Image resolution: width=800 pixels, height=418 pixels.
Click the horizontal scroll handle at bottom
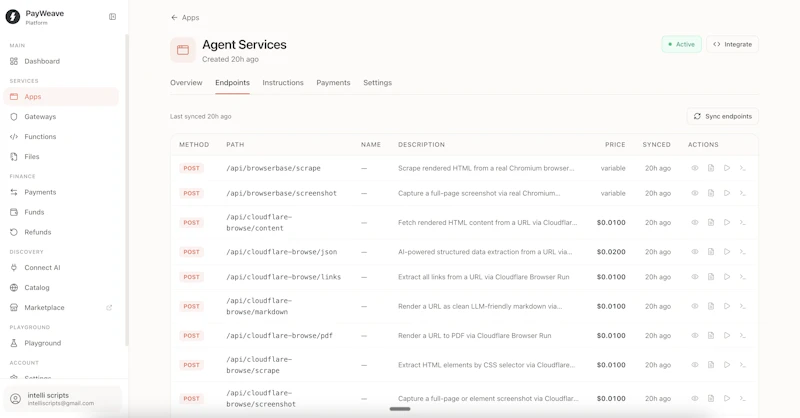400,409
